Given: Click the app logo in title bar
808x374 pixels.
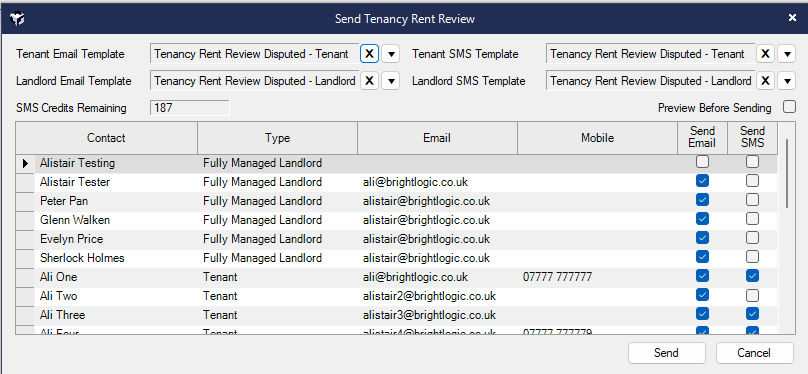Looking at the screenshot, I should pos(17,19).
